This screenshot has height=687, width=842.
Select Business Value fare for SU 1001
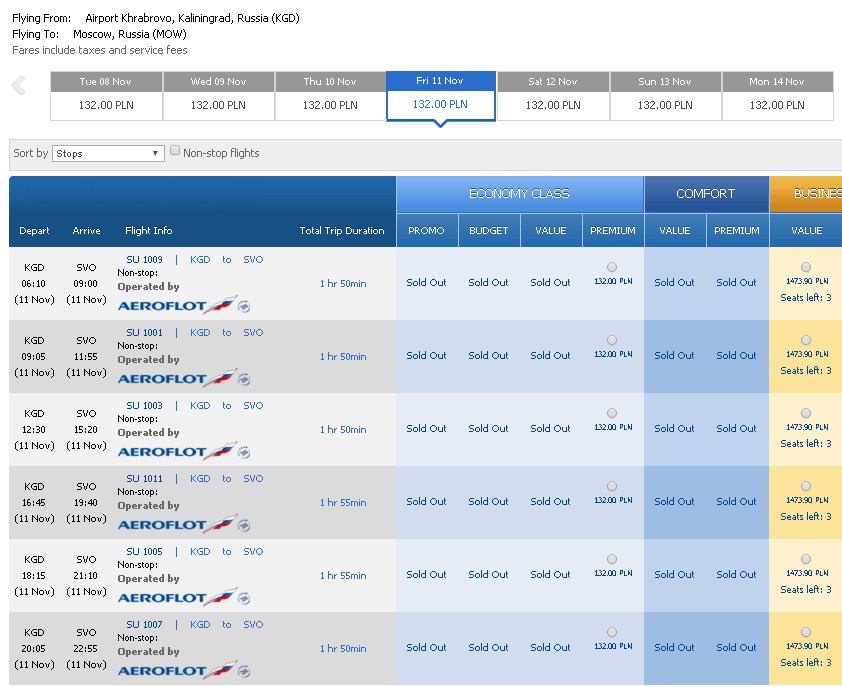click(x=806, y=340)
